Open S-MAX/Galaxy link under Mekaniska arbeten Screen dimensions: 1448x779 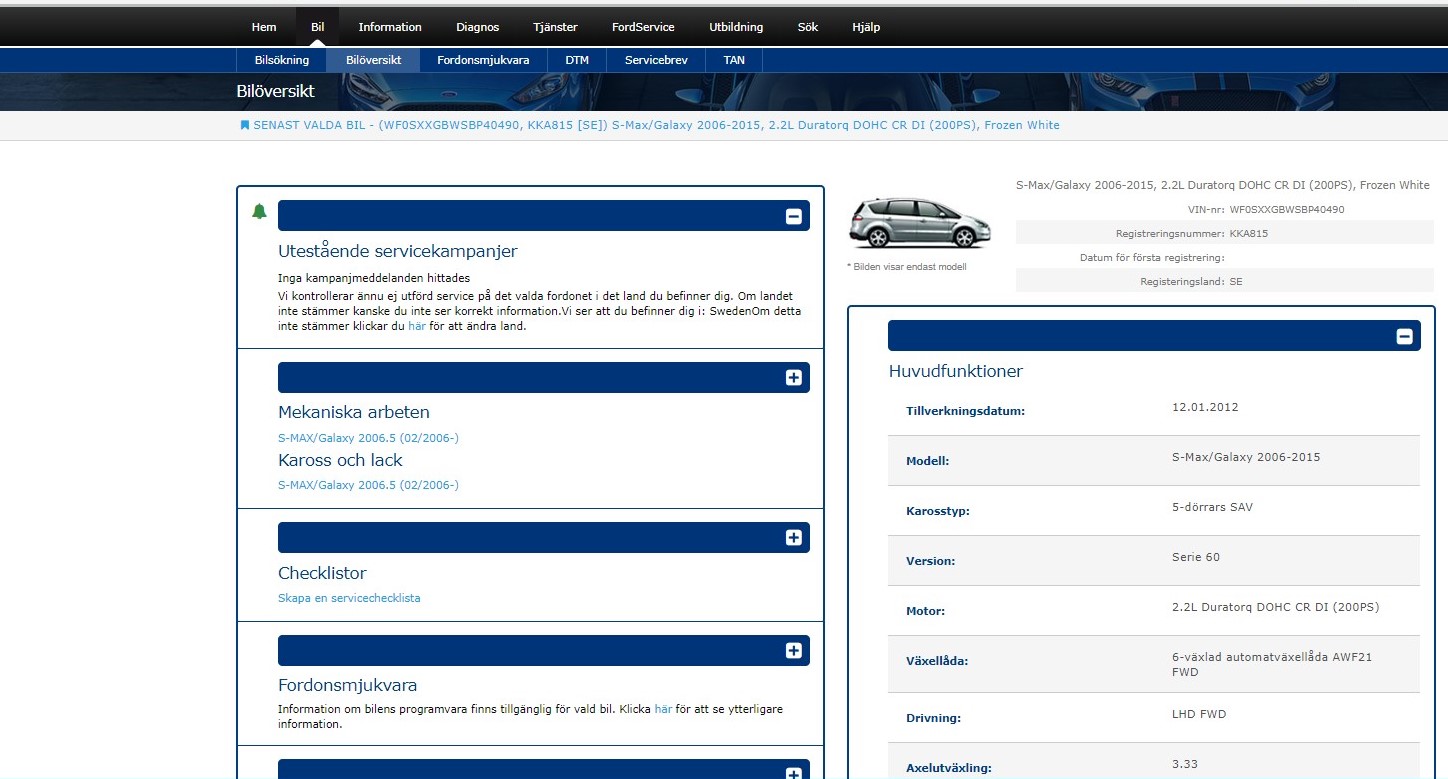(368, 438)
